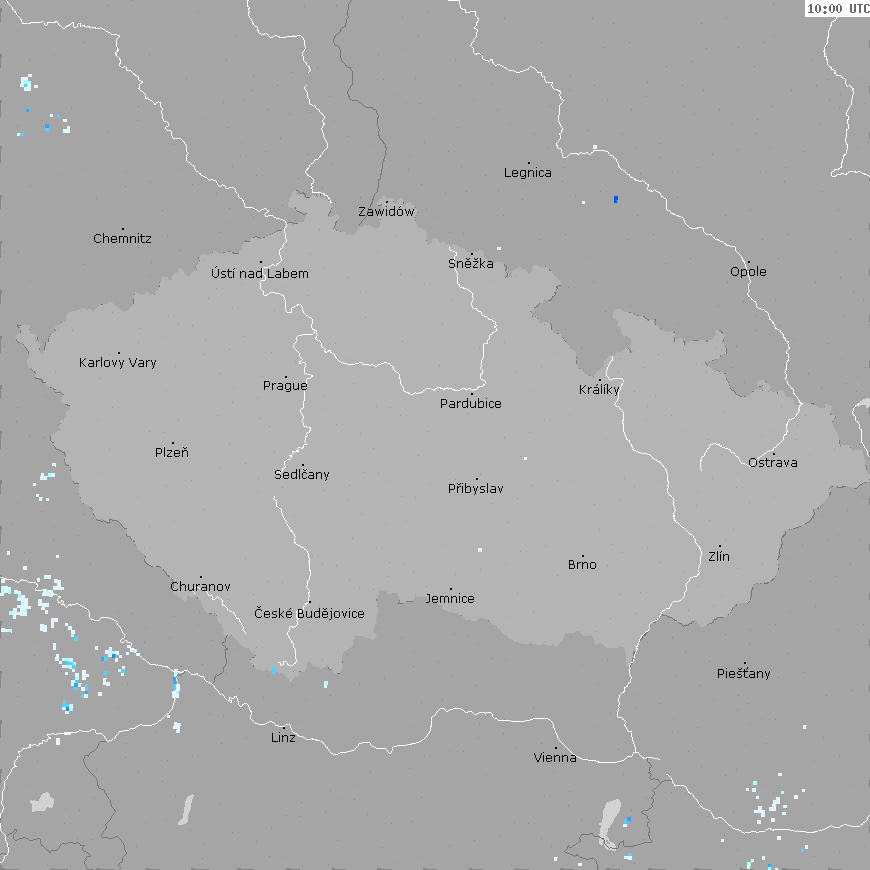This screenshot has width=870, height=870.
Task: Click the Zawidów label
Action: pos(386,211)
